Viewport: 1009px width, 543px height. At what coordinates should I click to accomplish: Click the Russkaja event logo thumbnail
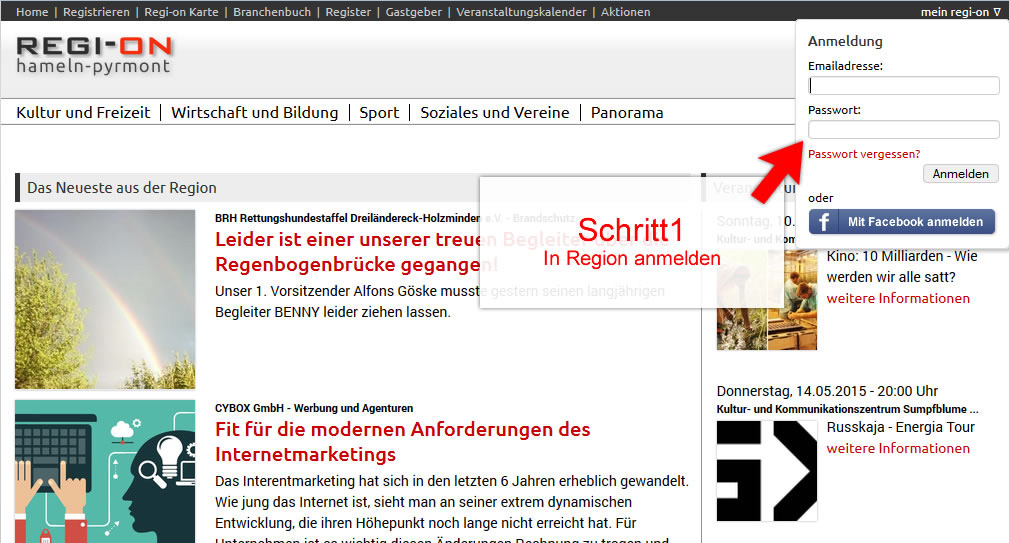click(x=767, y=471)
